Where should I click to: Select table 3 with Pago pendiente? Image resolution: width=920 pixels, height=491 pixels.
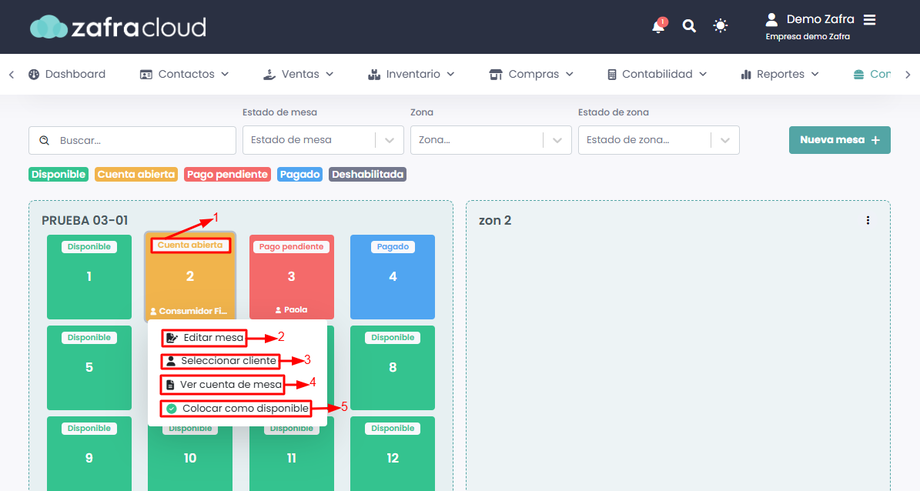(292, 277)
